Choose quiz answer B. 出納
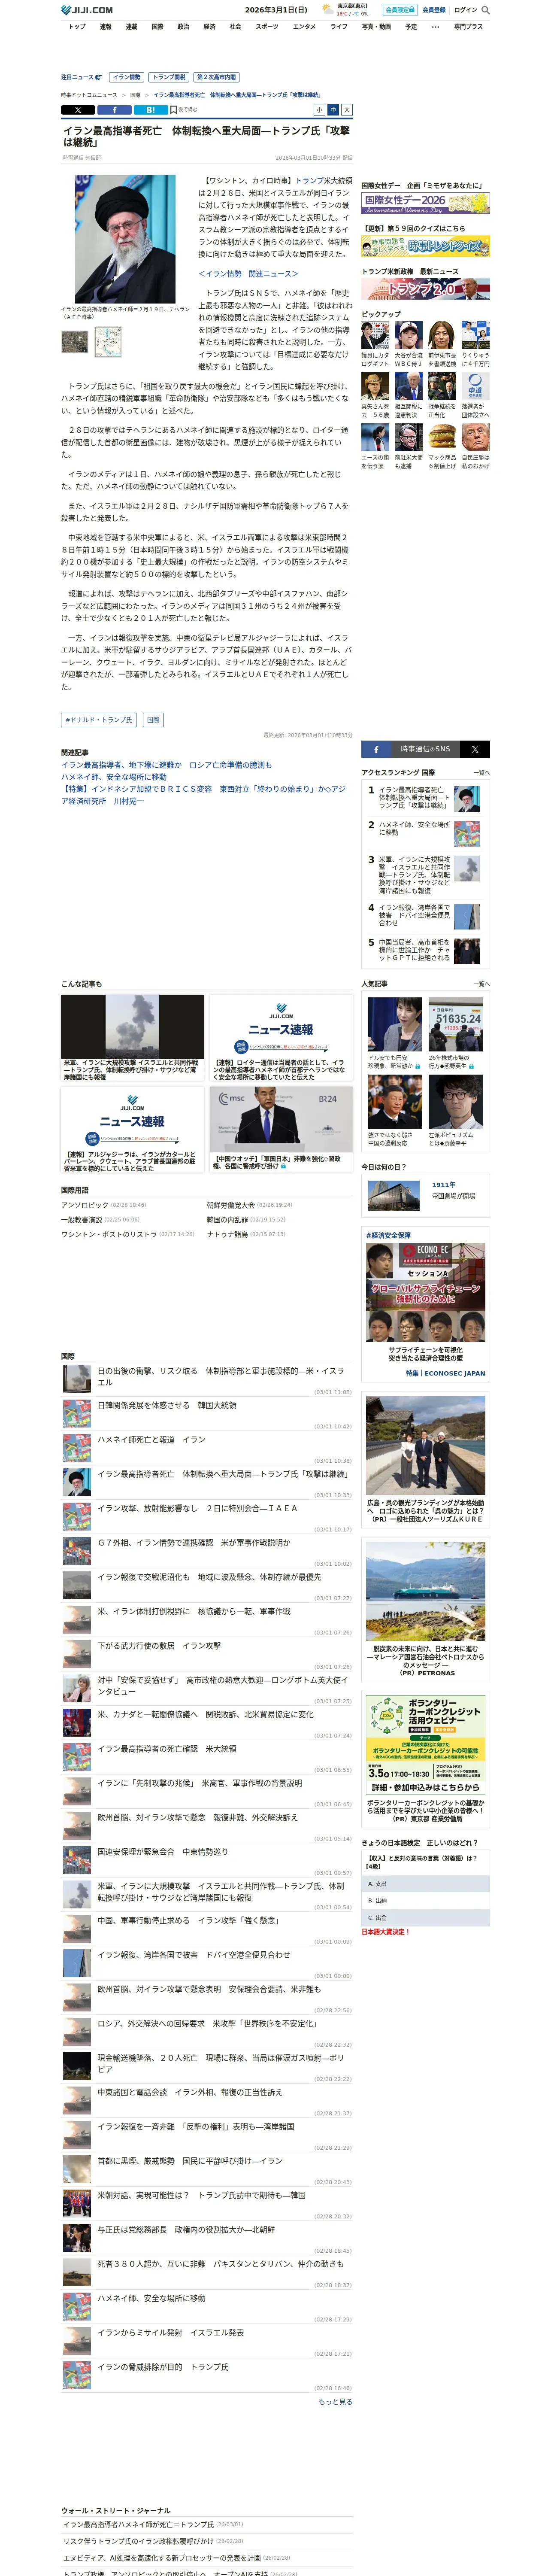Screen dimensions: 551x2576 tap(426, 1901)
